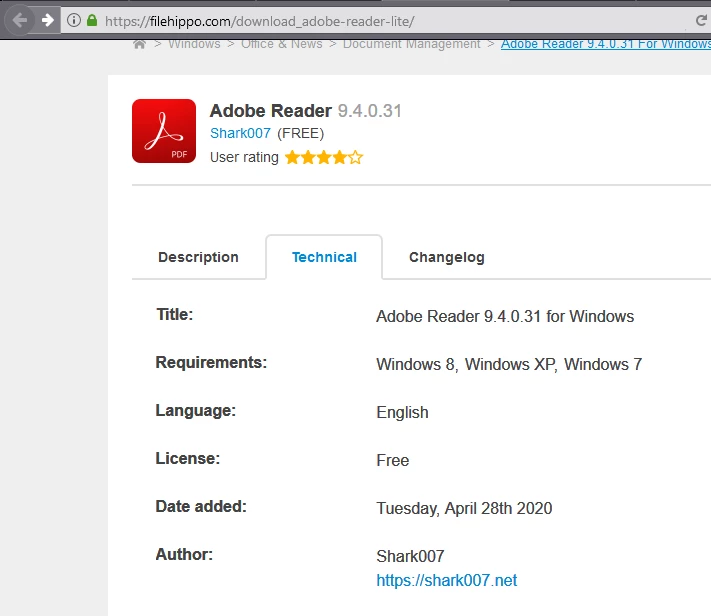Switch to the Description tab
This screenshot has width=711, height=616.
[198, 257]
